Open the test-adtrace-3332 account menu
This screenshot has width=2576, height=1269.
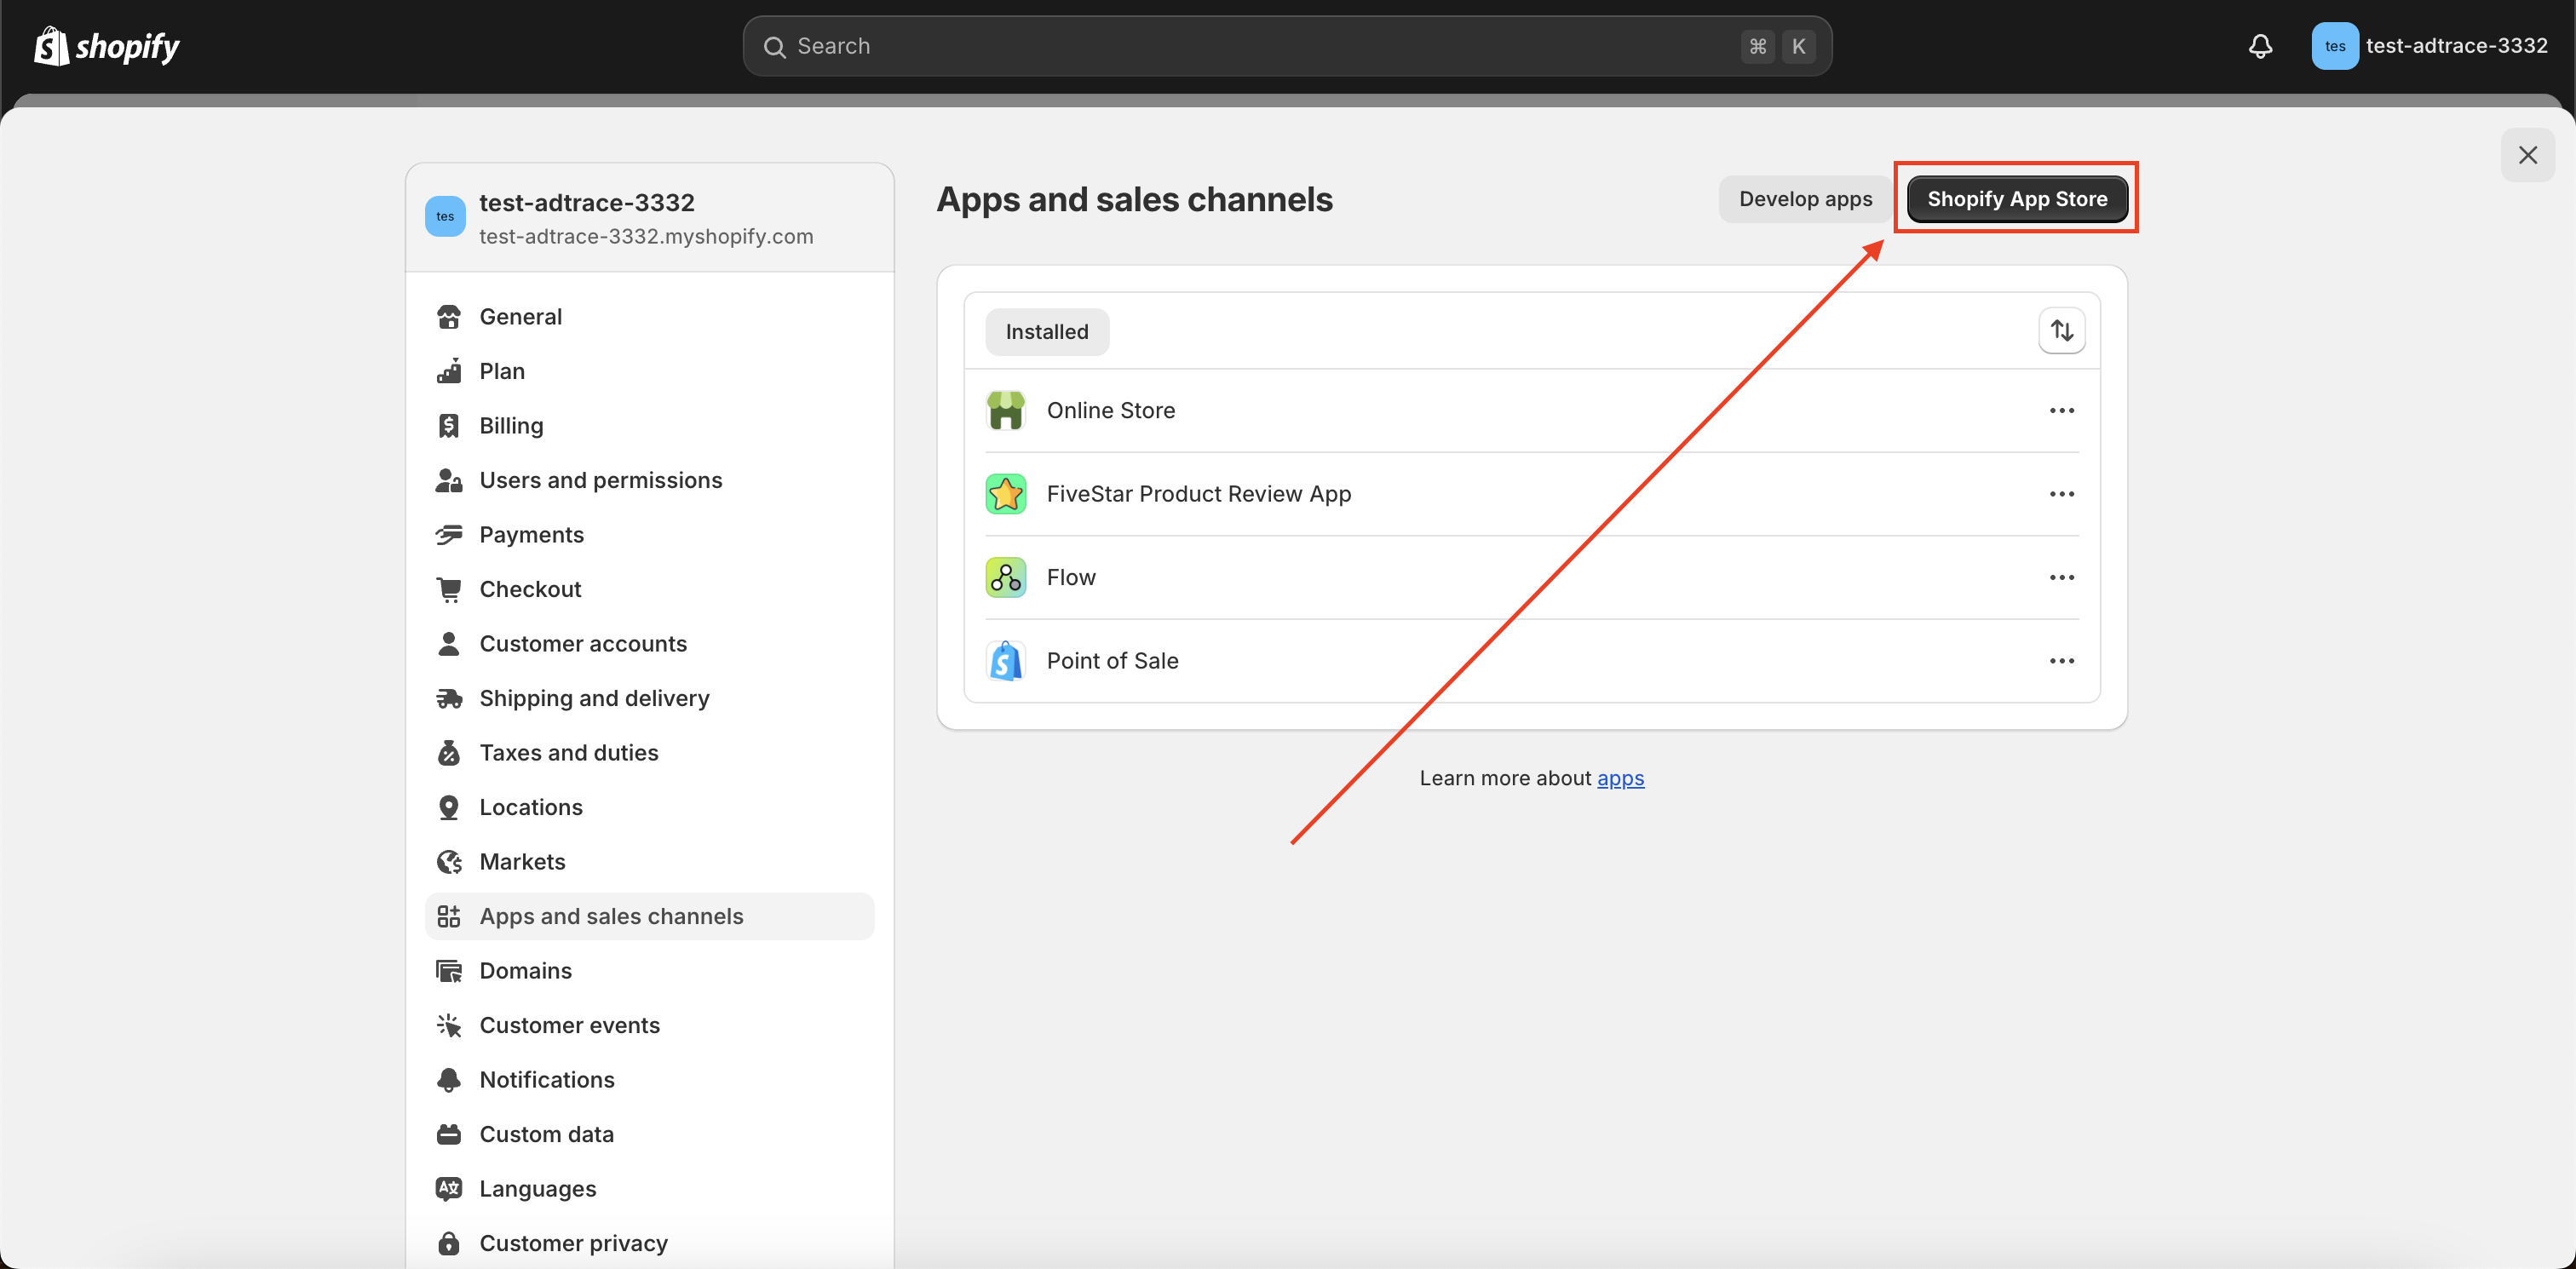coord(2430,46)
